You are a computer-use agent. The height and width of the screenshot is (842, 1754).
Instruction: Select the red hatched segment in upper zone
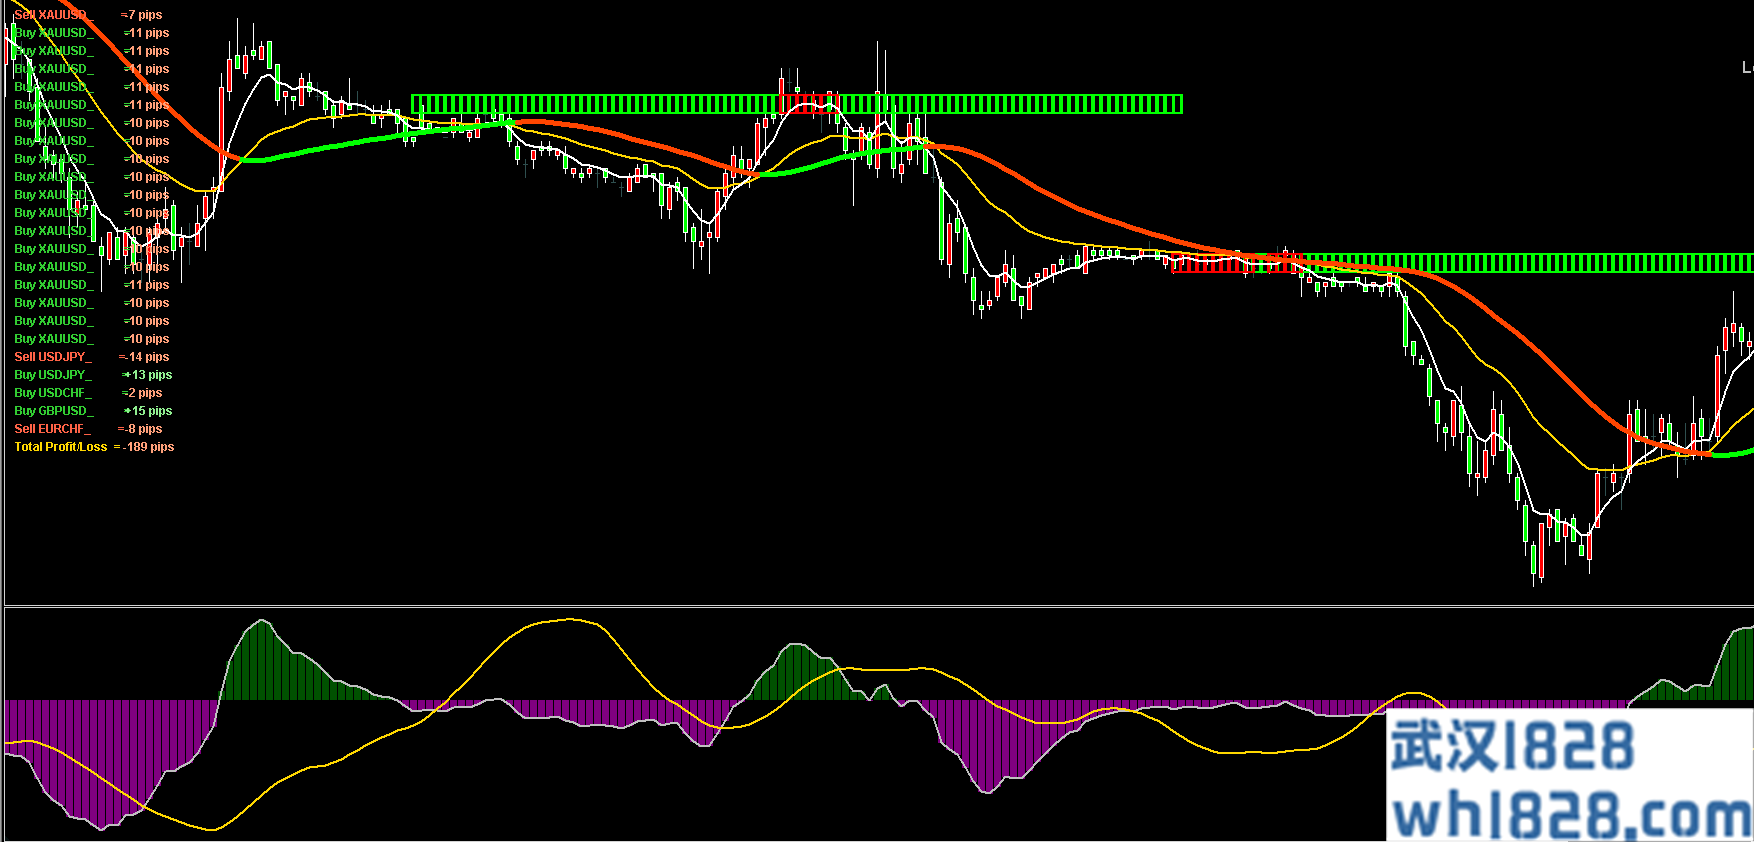coord(808,104)
